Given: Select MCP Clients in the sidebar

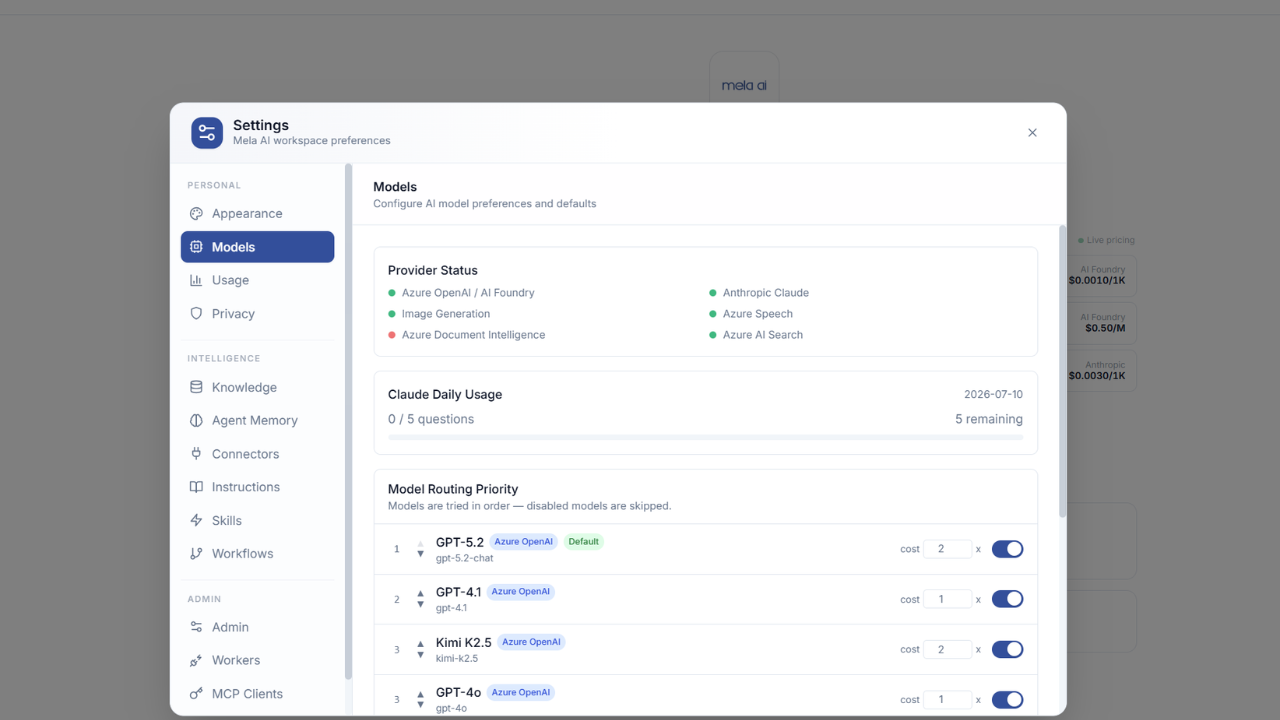Looking at the screenshot, I should tap(257, 694).
